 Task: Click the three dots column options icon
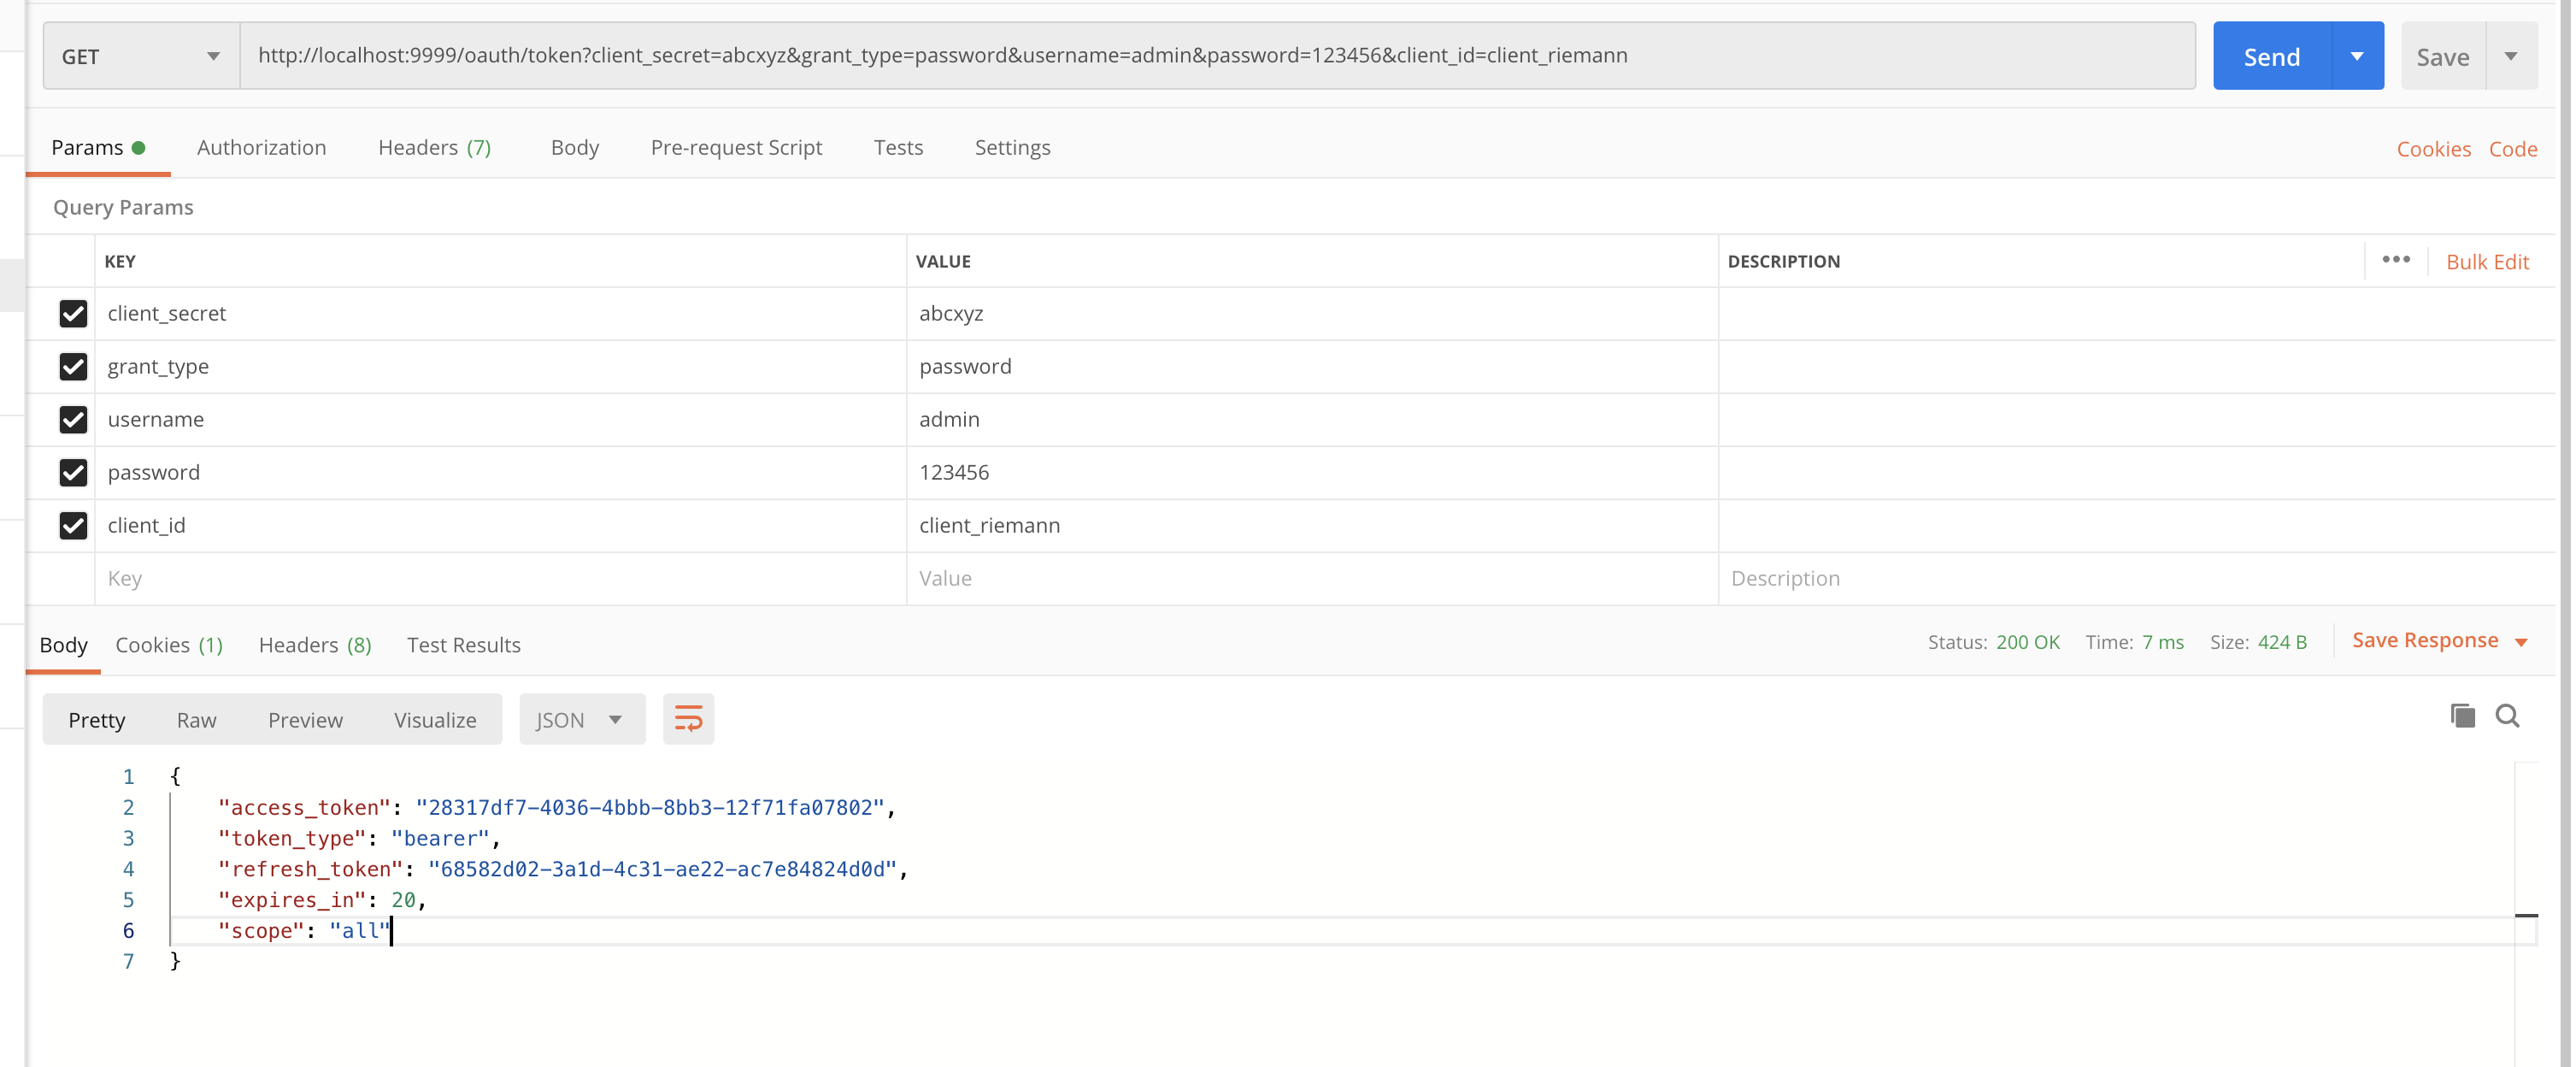pyautogui.click(x=2396, y=260)
